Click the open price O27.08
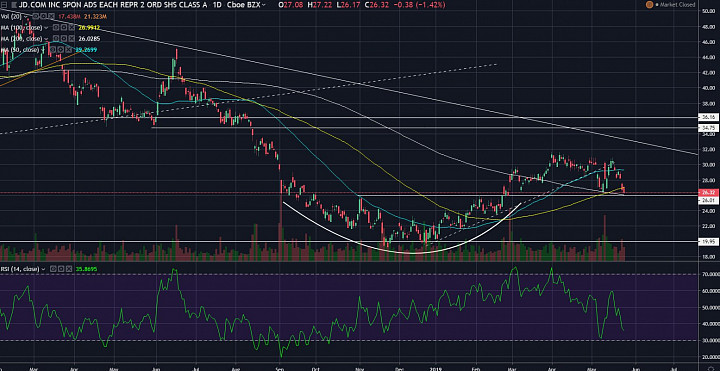This screenshot has height=371, width=720. (x=291, y=5)
